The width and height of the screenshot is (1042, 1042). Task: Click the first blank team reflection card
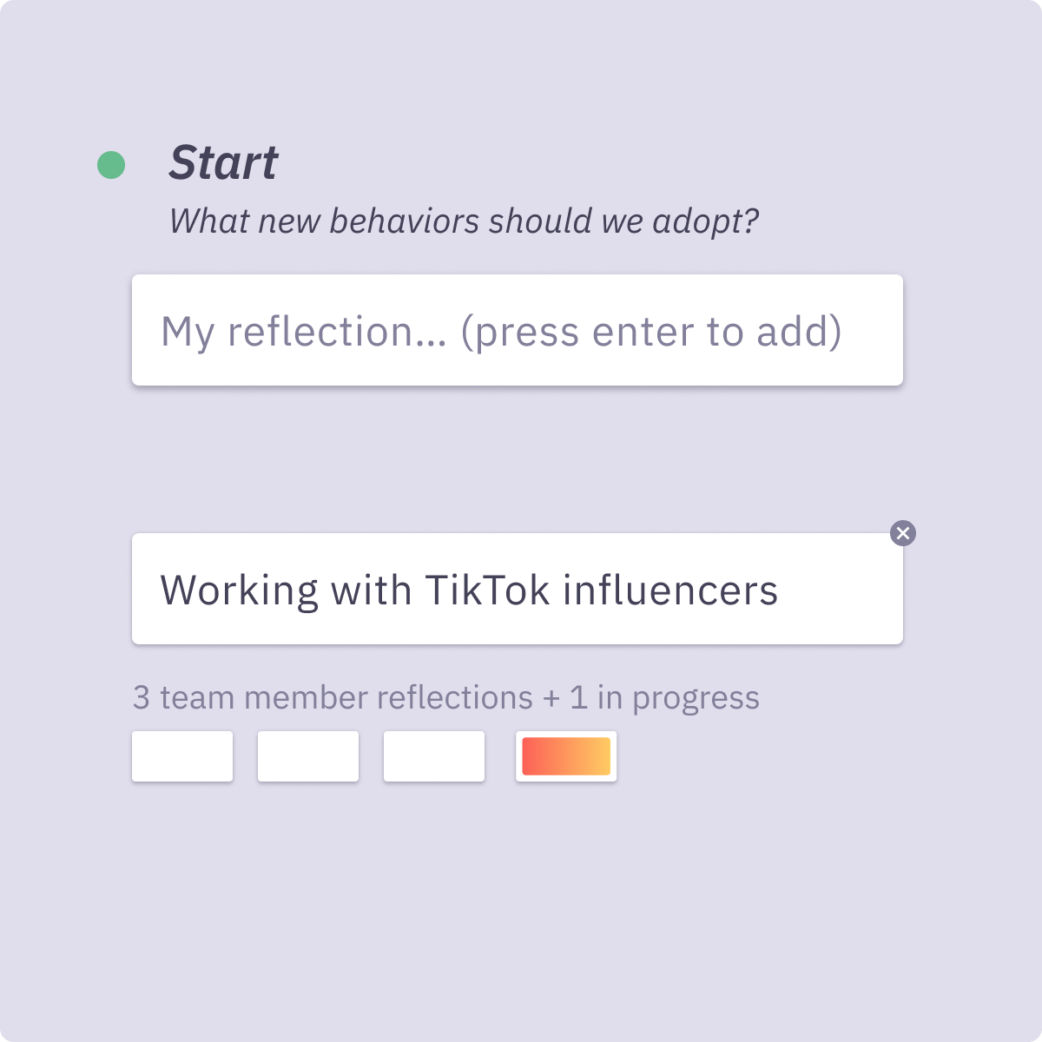182,756
